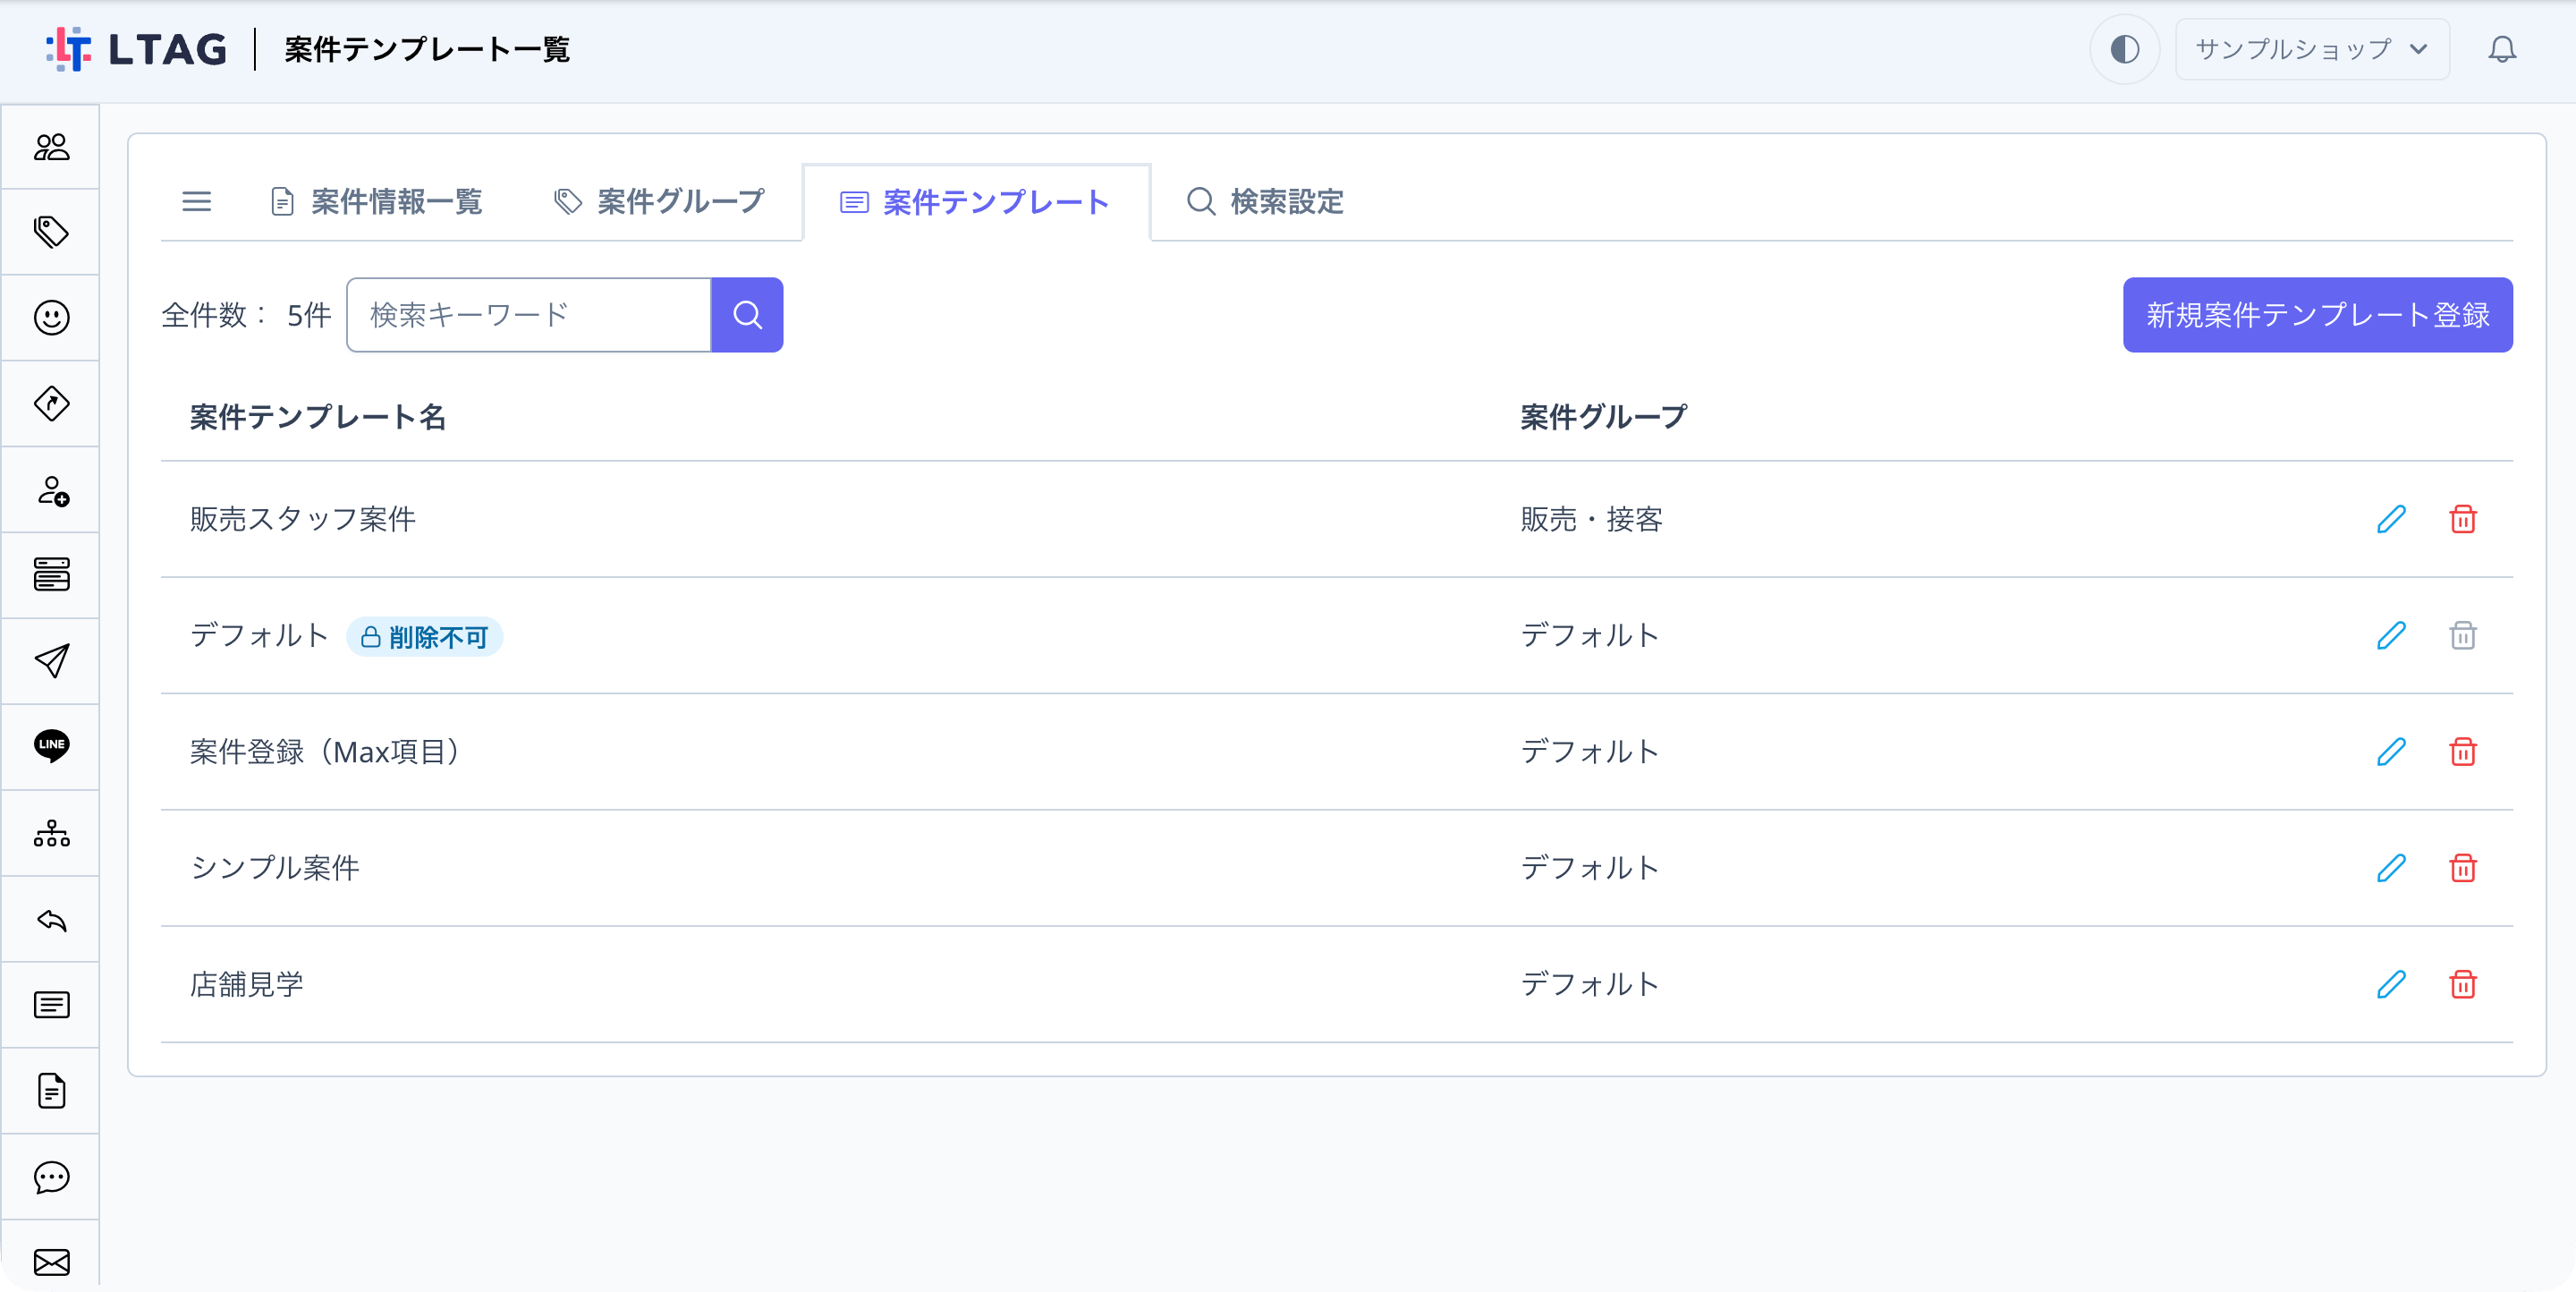The width and height of the screenshot is (2576, 1292).
Task: Open the paper plane send sidebar icon
Action: click(51, 661)
